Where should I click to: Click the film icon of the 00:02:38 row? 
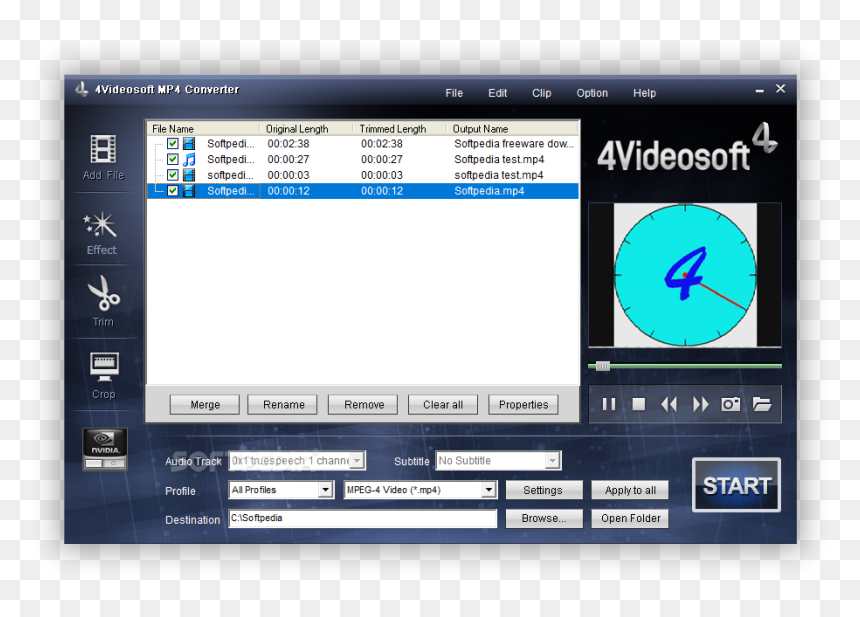point(189,144)
